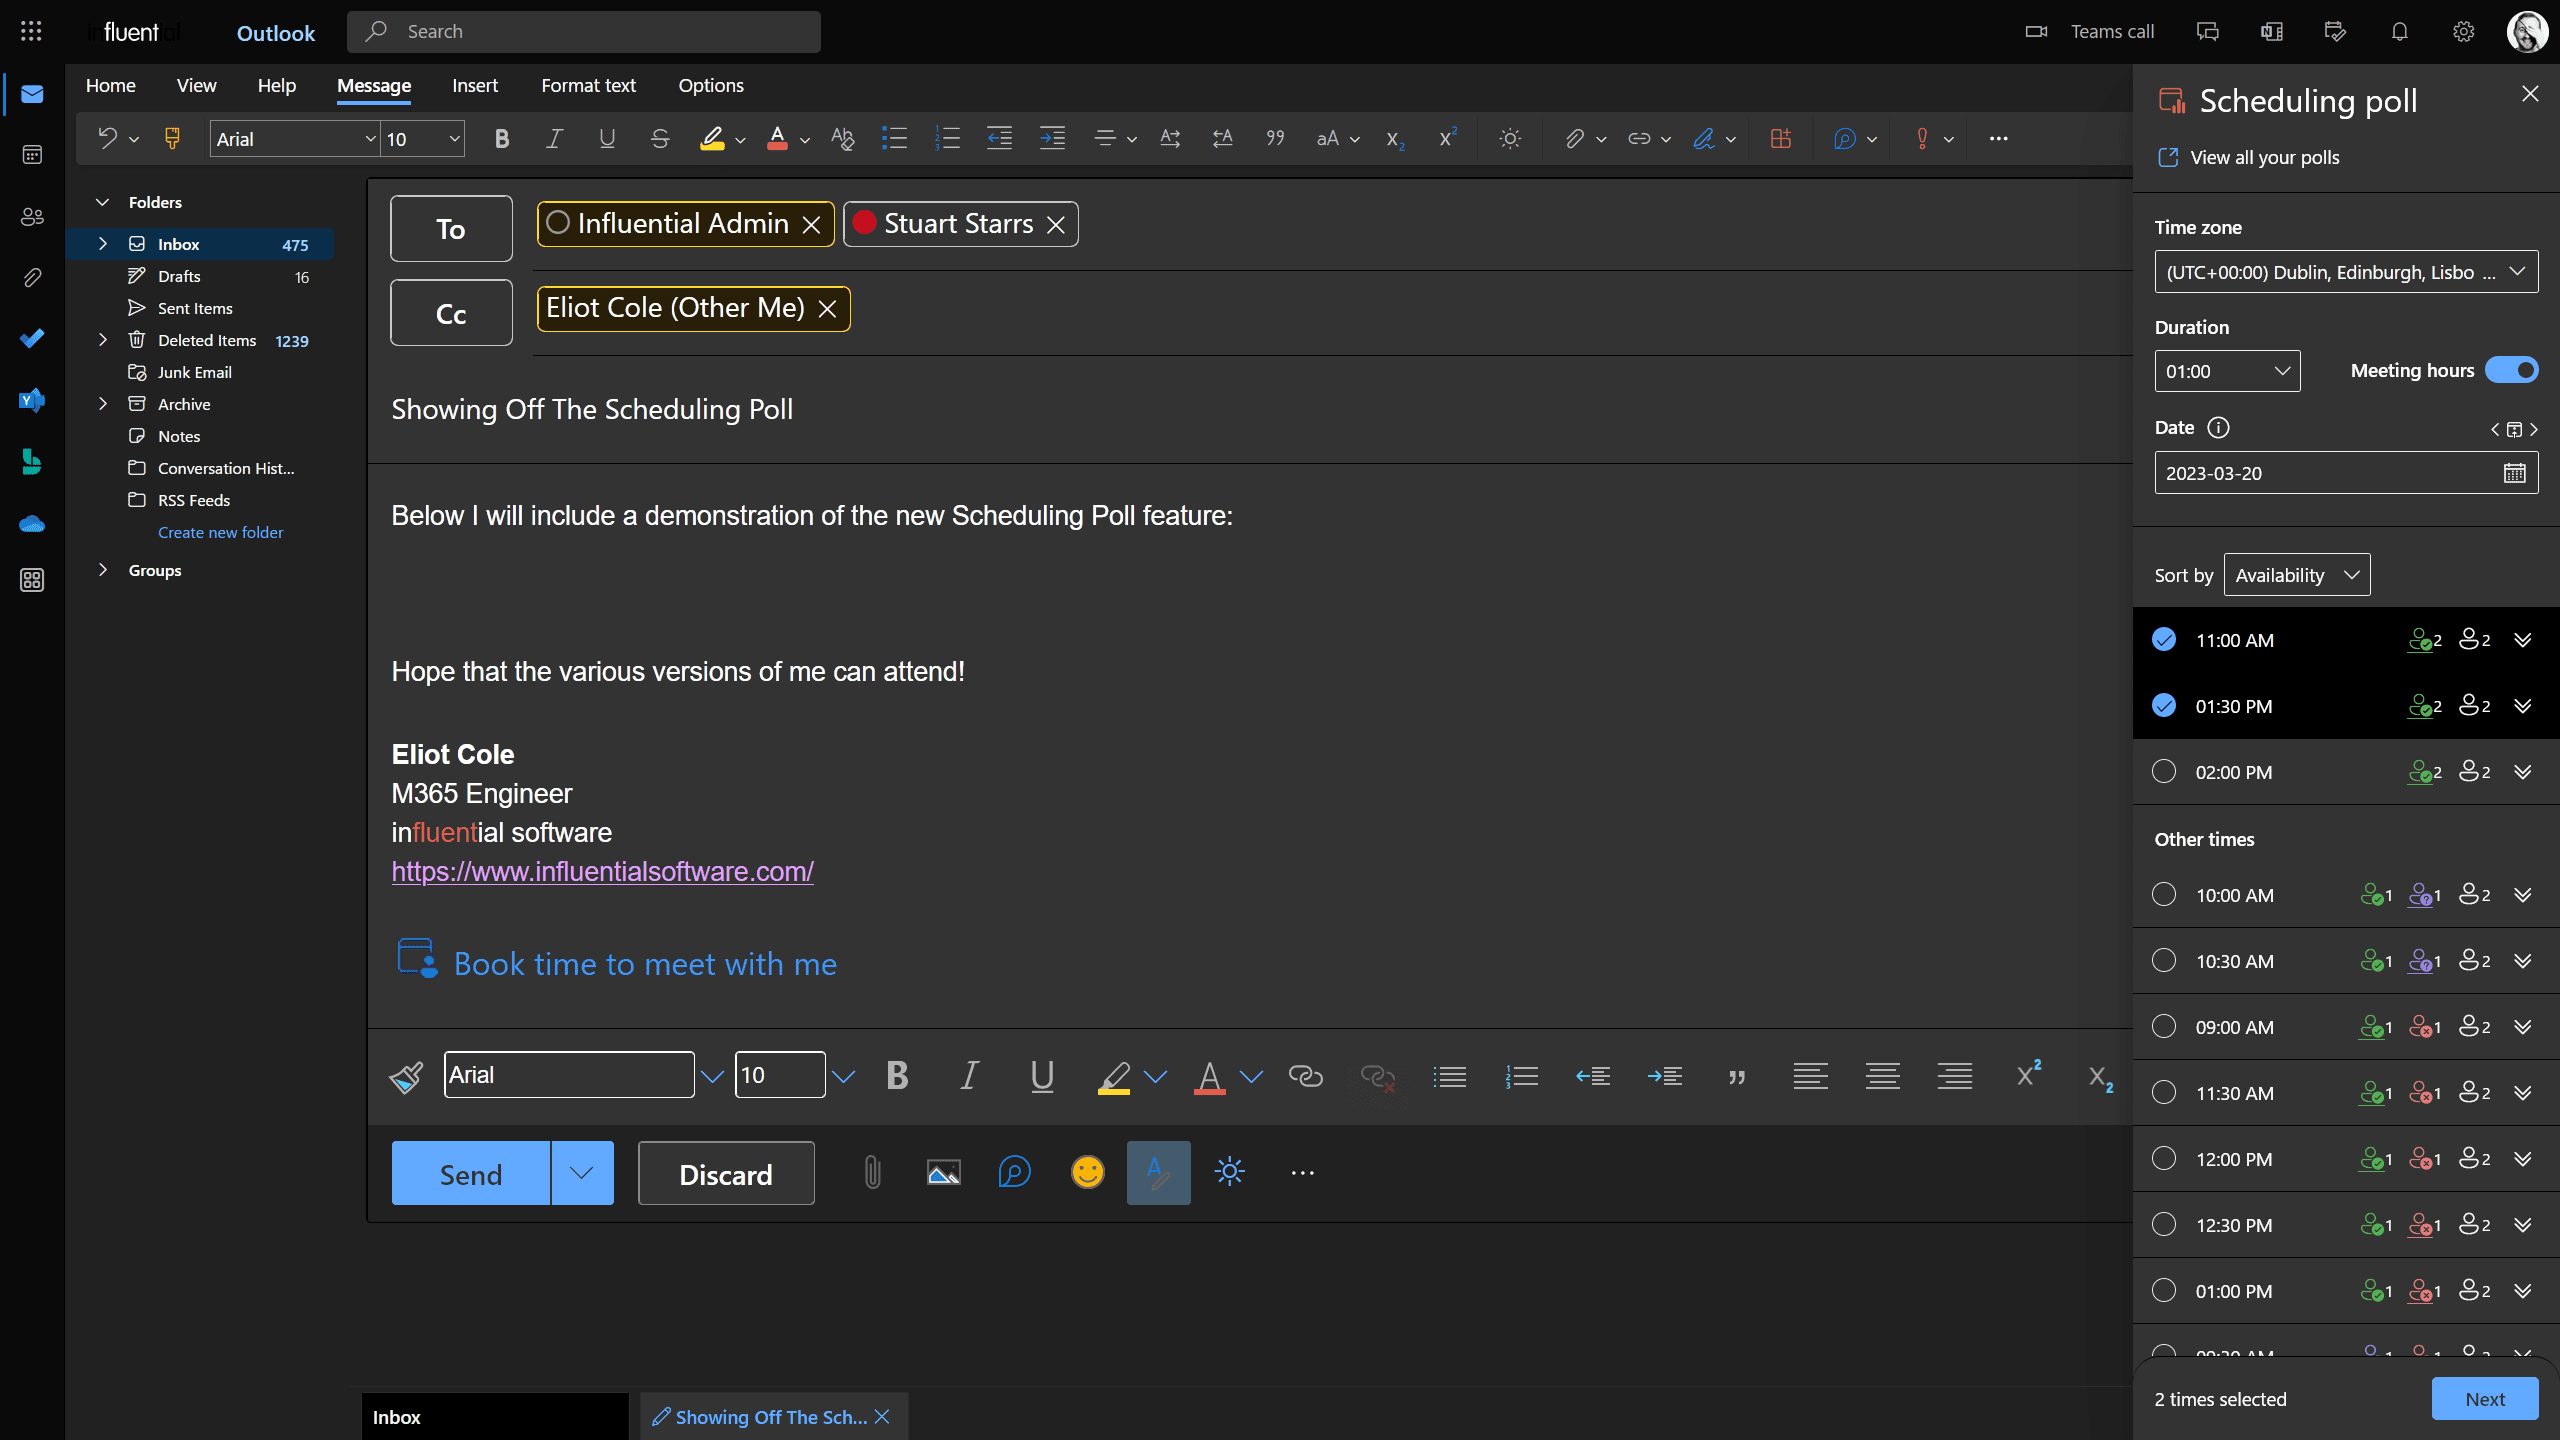Click the Attach file paperclip in ribbon
Screen dimensions: 2560x1440
[x=1574, y=139]
